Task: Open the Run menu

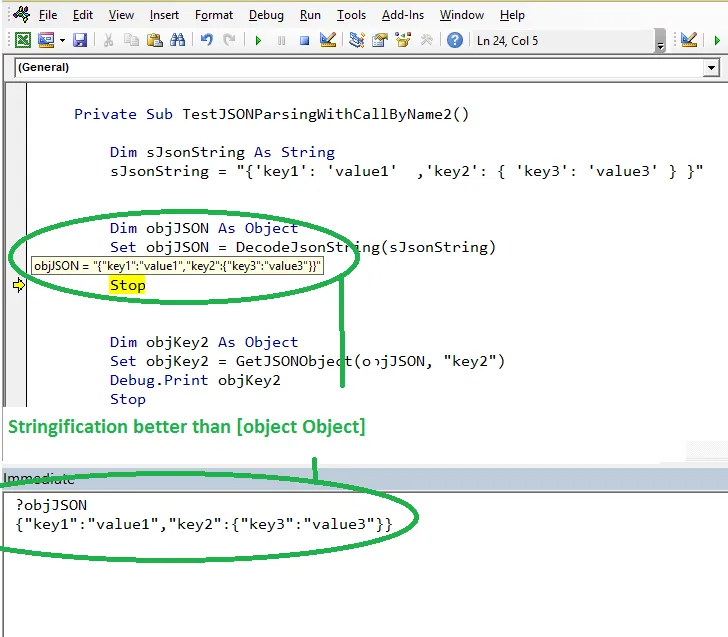Action: coord(310,15)
